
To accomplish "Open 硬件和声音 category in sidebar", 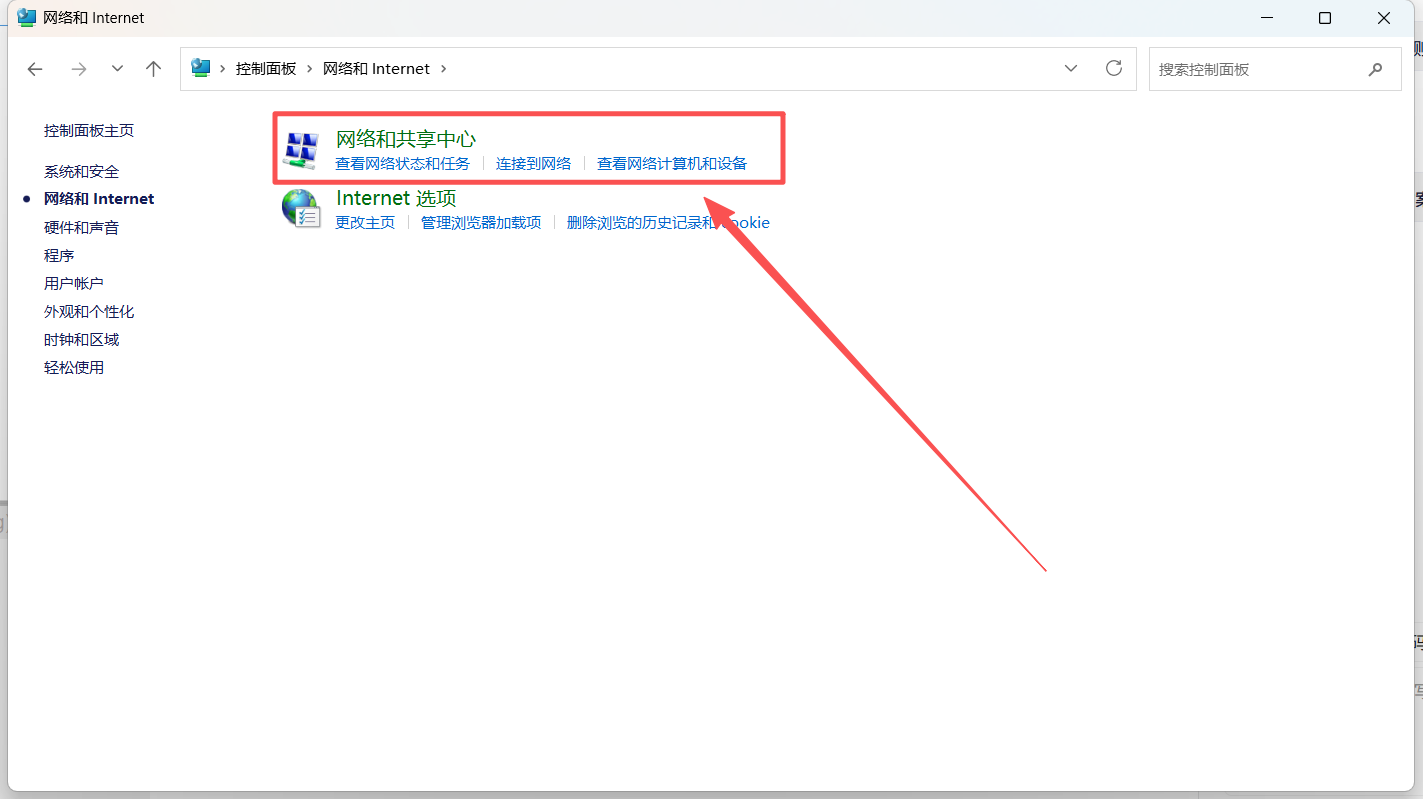I will pyautogui.click(x=81, y=228).
